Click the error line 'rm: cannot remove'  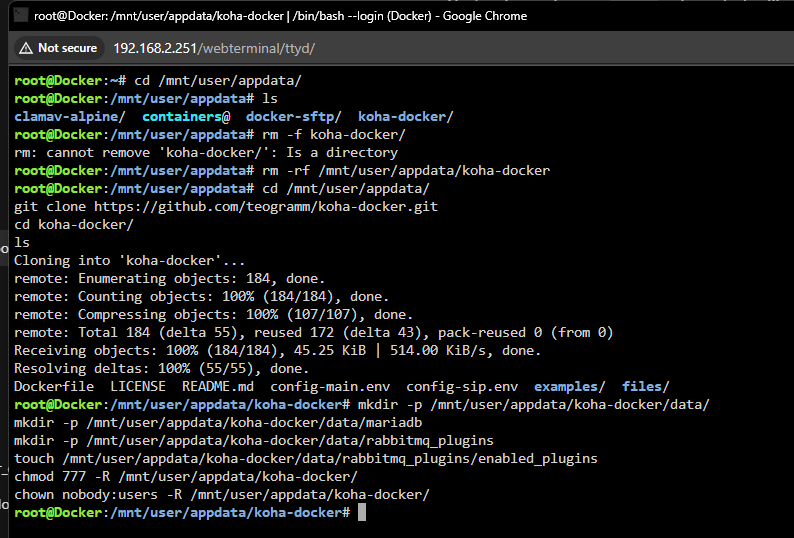point(206,152)
